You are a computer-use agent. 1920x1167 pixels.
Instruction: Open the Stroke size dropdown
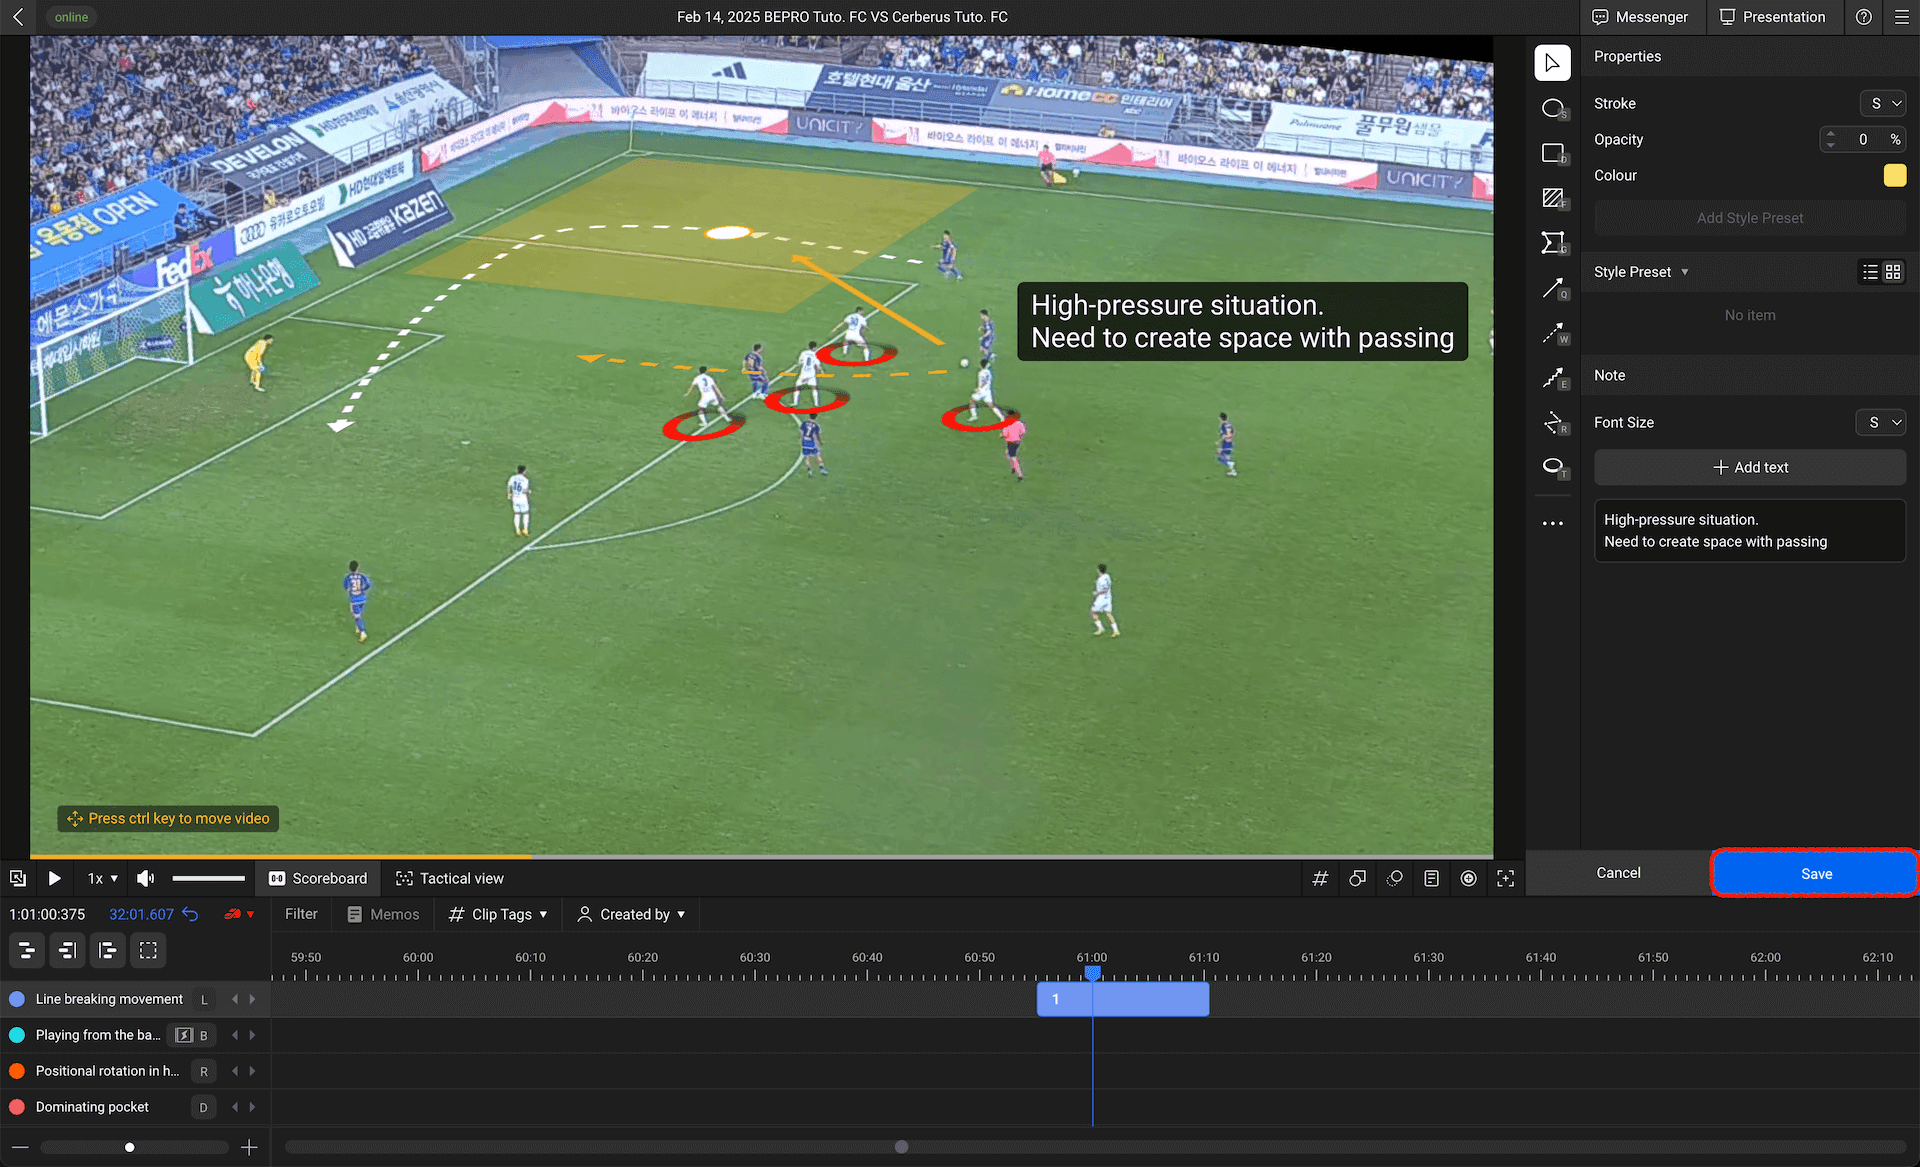[x=1883, y=103]
